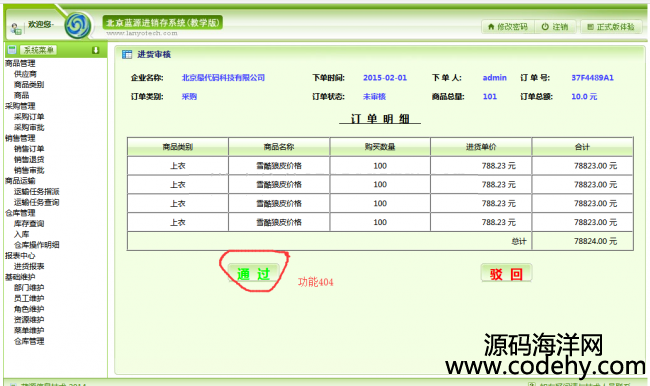Collapse the 系统菜单 panel with arrow icon
This screenshot has height=386, width=650.
(95, 50)
